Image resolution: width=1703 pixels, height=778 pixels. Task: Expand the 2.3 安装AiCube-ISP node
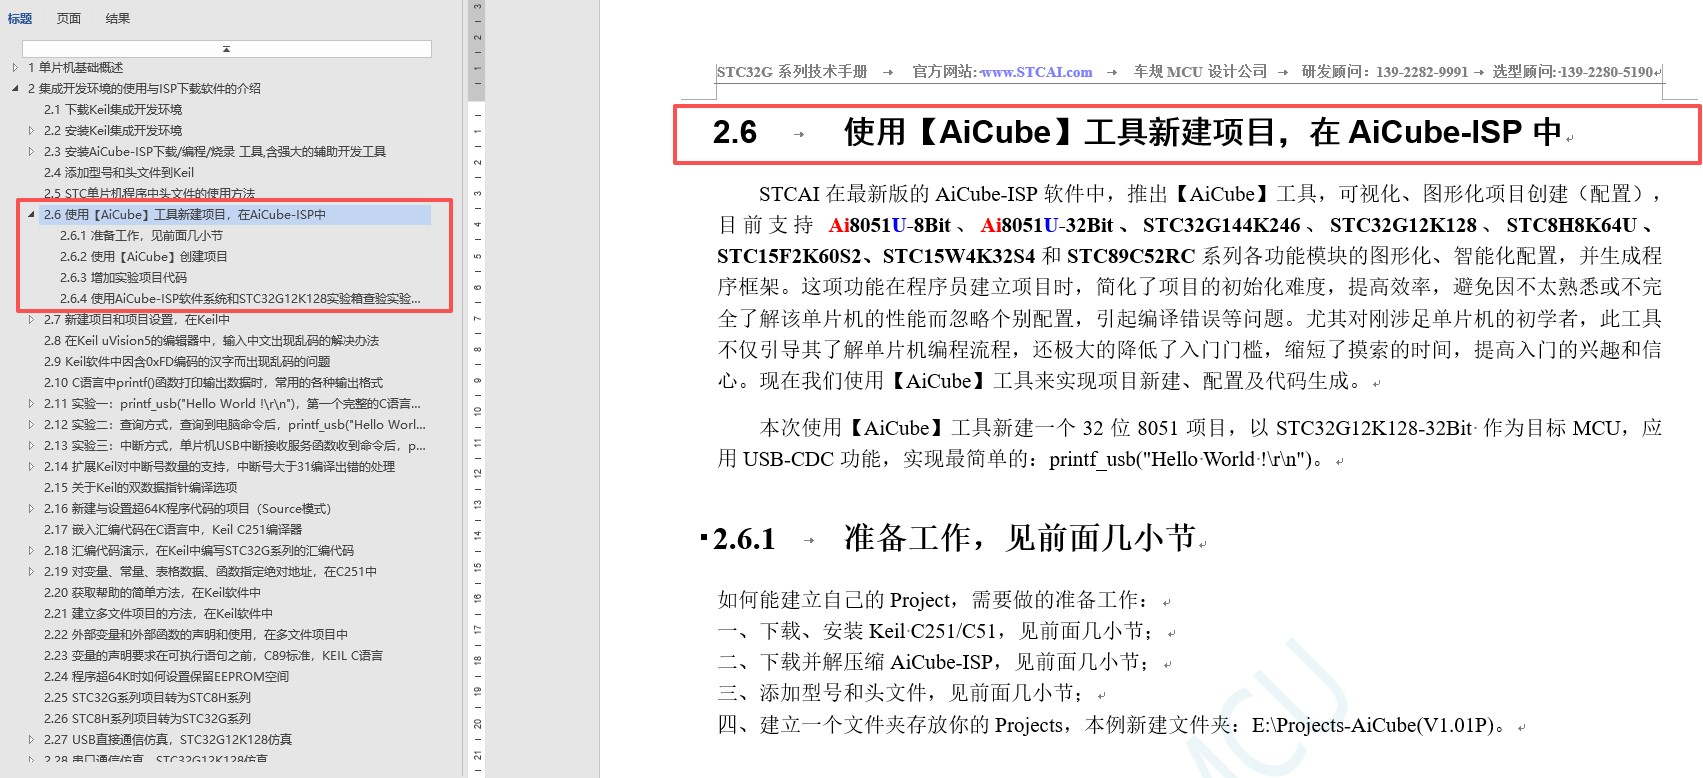point(31,152)
